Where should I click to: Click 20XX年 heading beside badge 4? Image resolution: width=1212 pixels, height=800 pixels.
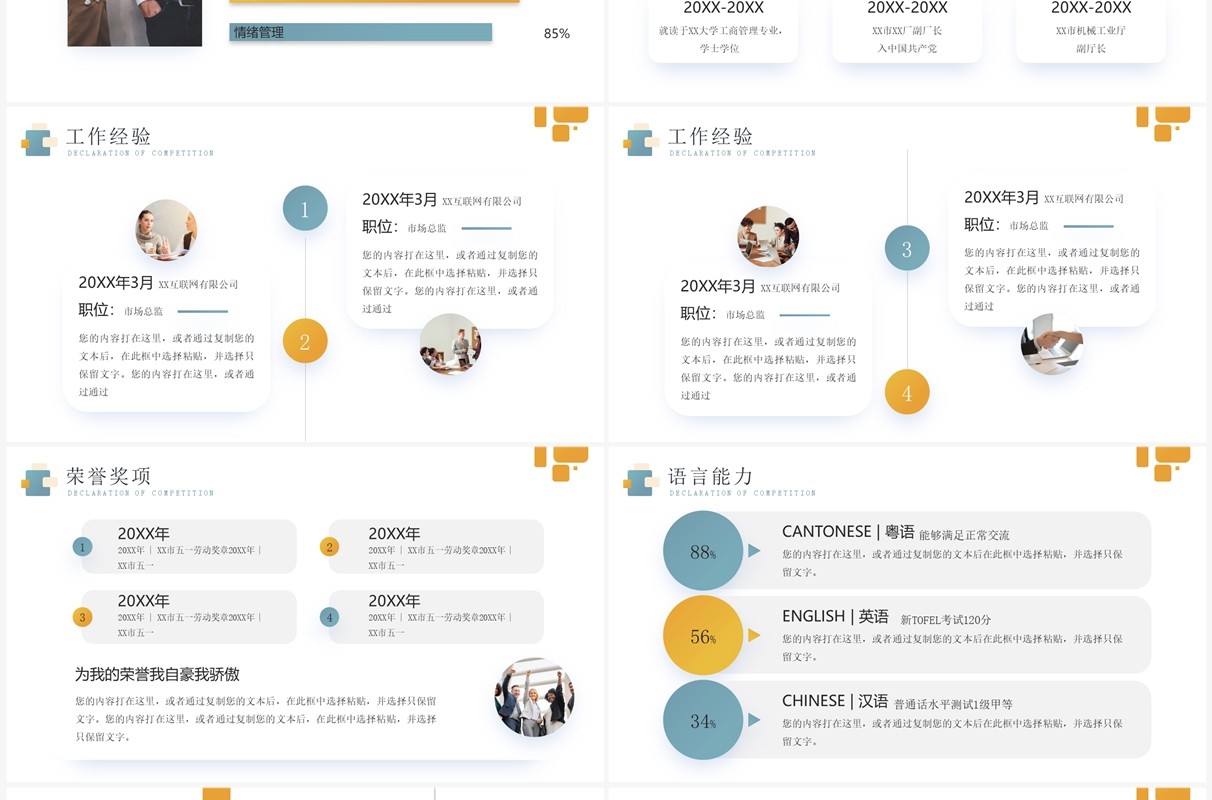(394, 601)
